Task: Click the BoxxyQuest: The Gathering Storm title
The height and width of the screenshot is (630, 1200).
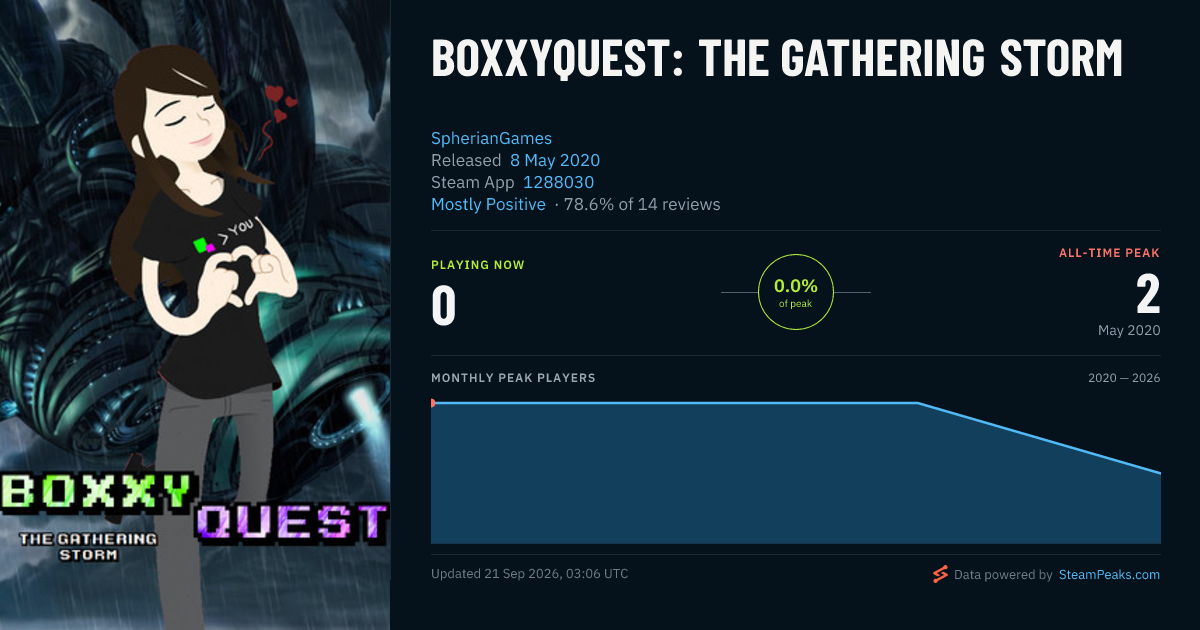Action: (777, 59)
